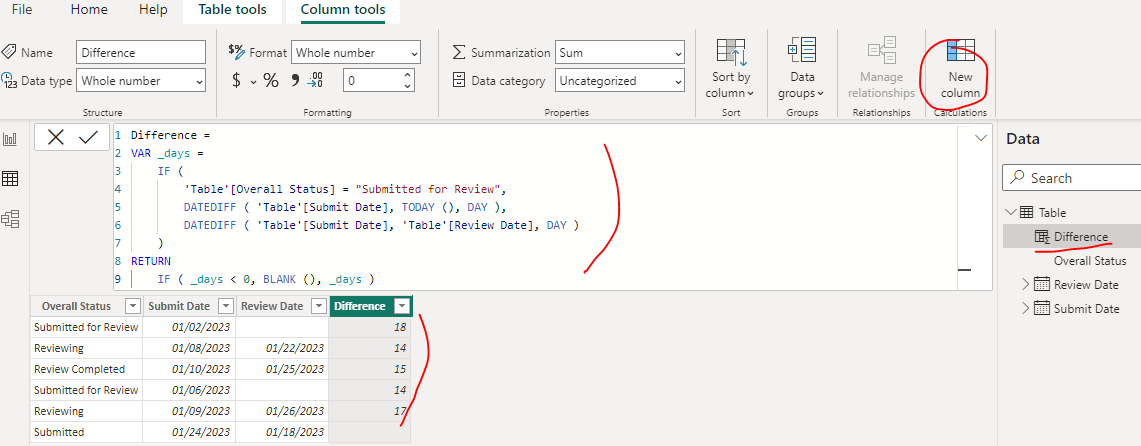Switch to Table view icon
This screenshot has height=446, width=1141.
coord(11,178)
